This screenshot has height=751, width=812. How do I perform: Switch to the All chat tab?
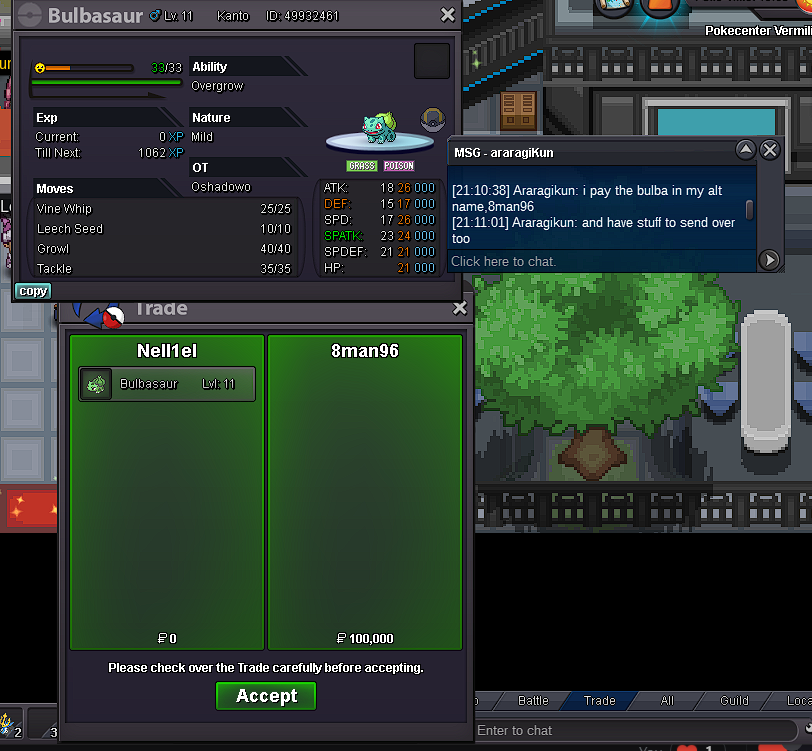666,701
